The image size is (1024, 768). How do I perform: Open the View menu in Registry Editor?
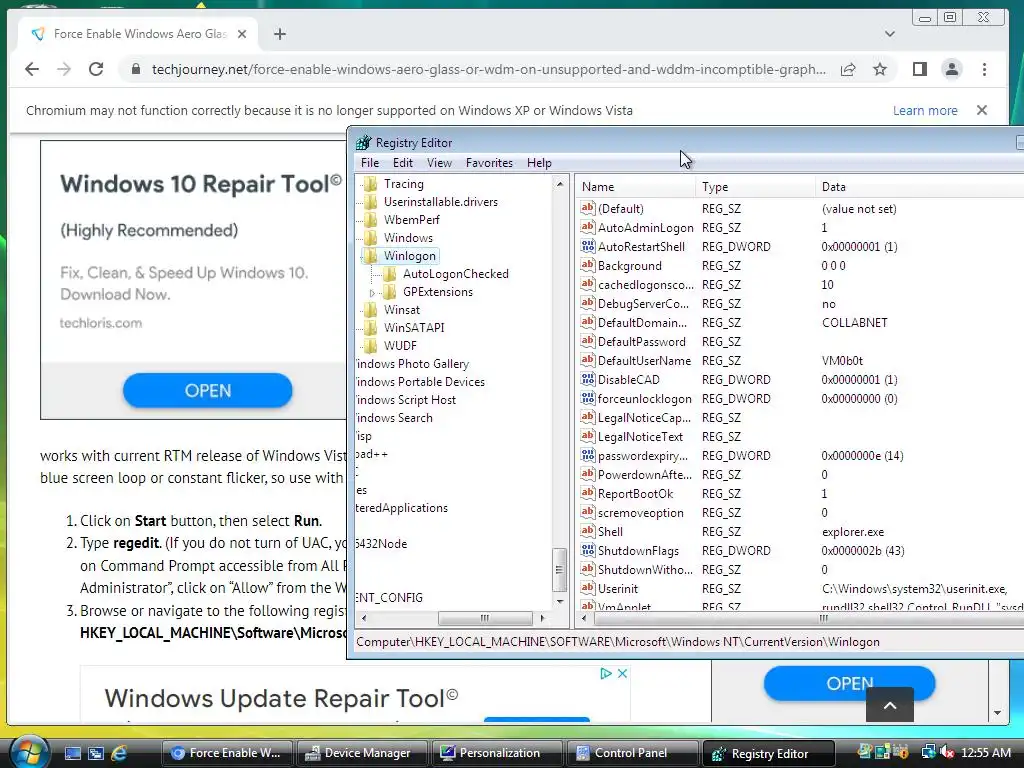click(x=439, y=163)
